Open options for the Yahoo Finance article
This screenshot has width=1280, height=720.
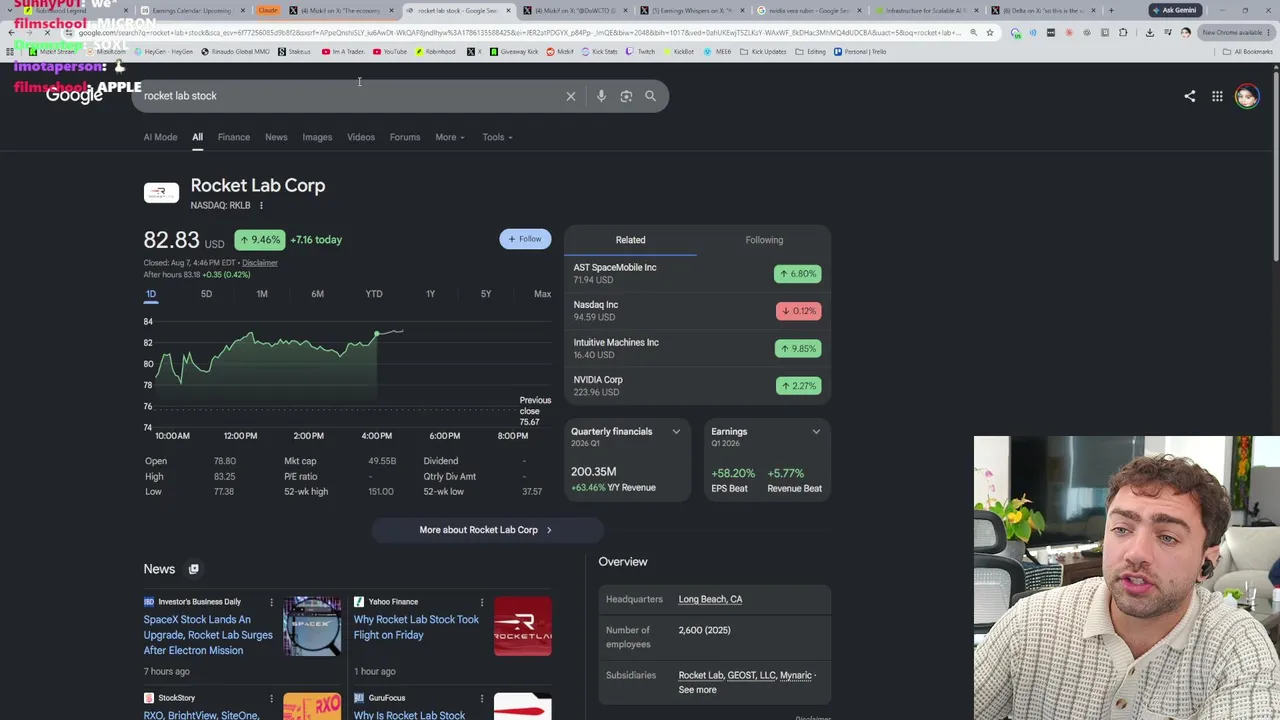coord(482,602)
